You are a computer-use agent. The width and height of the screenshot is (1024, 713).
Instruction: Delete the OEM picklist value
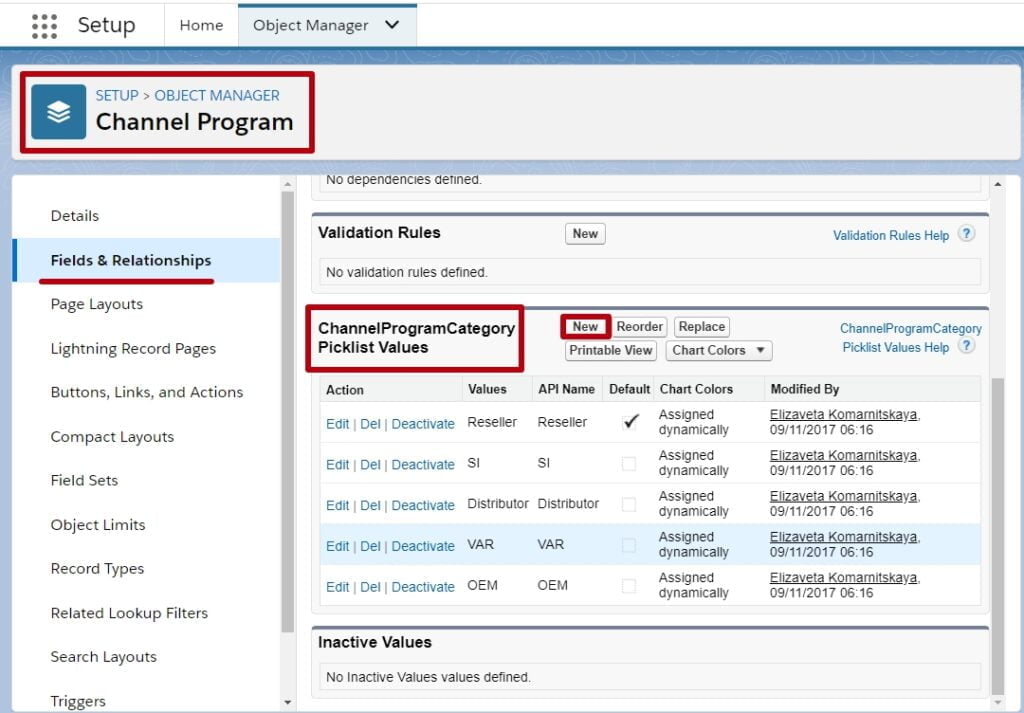pyautogui.click(x=370, y=587)
